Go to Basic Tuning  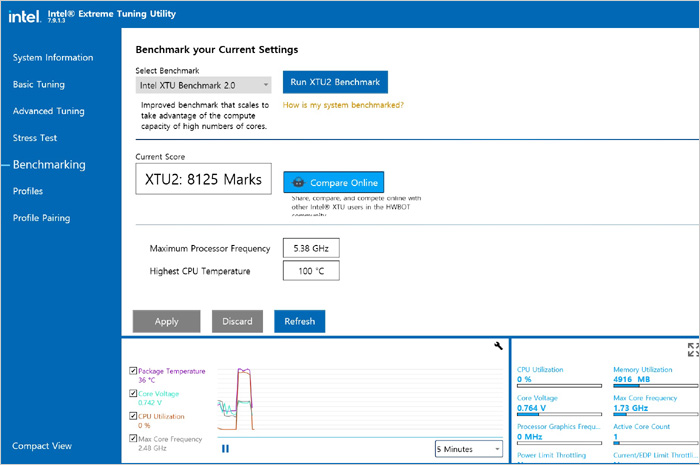point(38,84)
